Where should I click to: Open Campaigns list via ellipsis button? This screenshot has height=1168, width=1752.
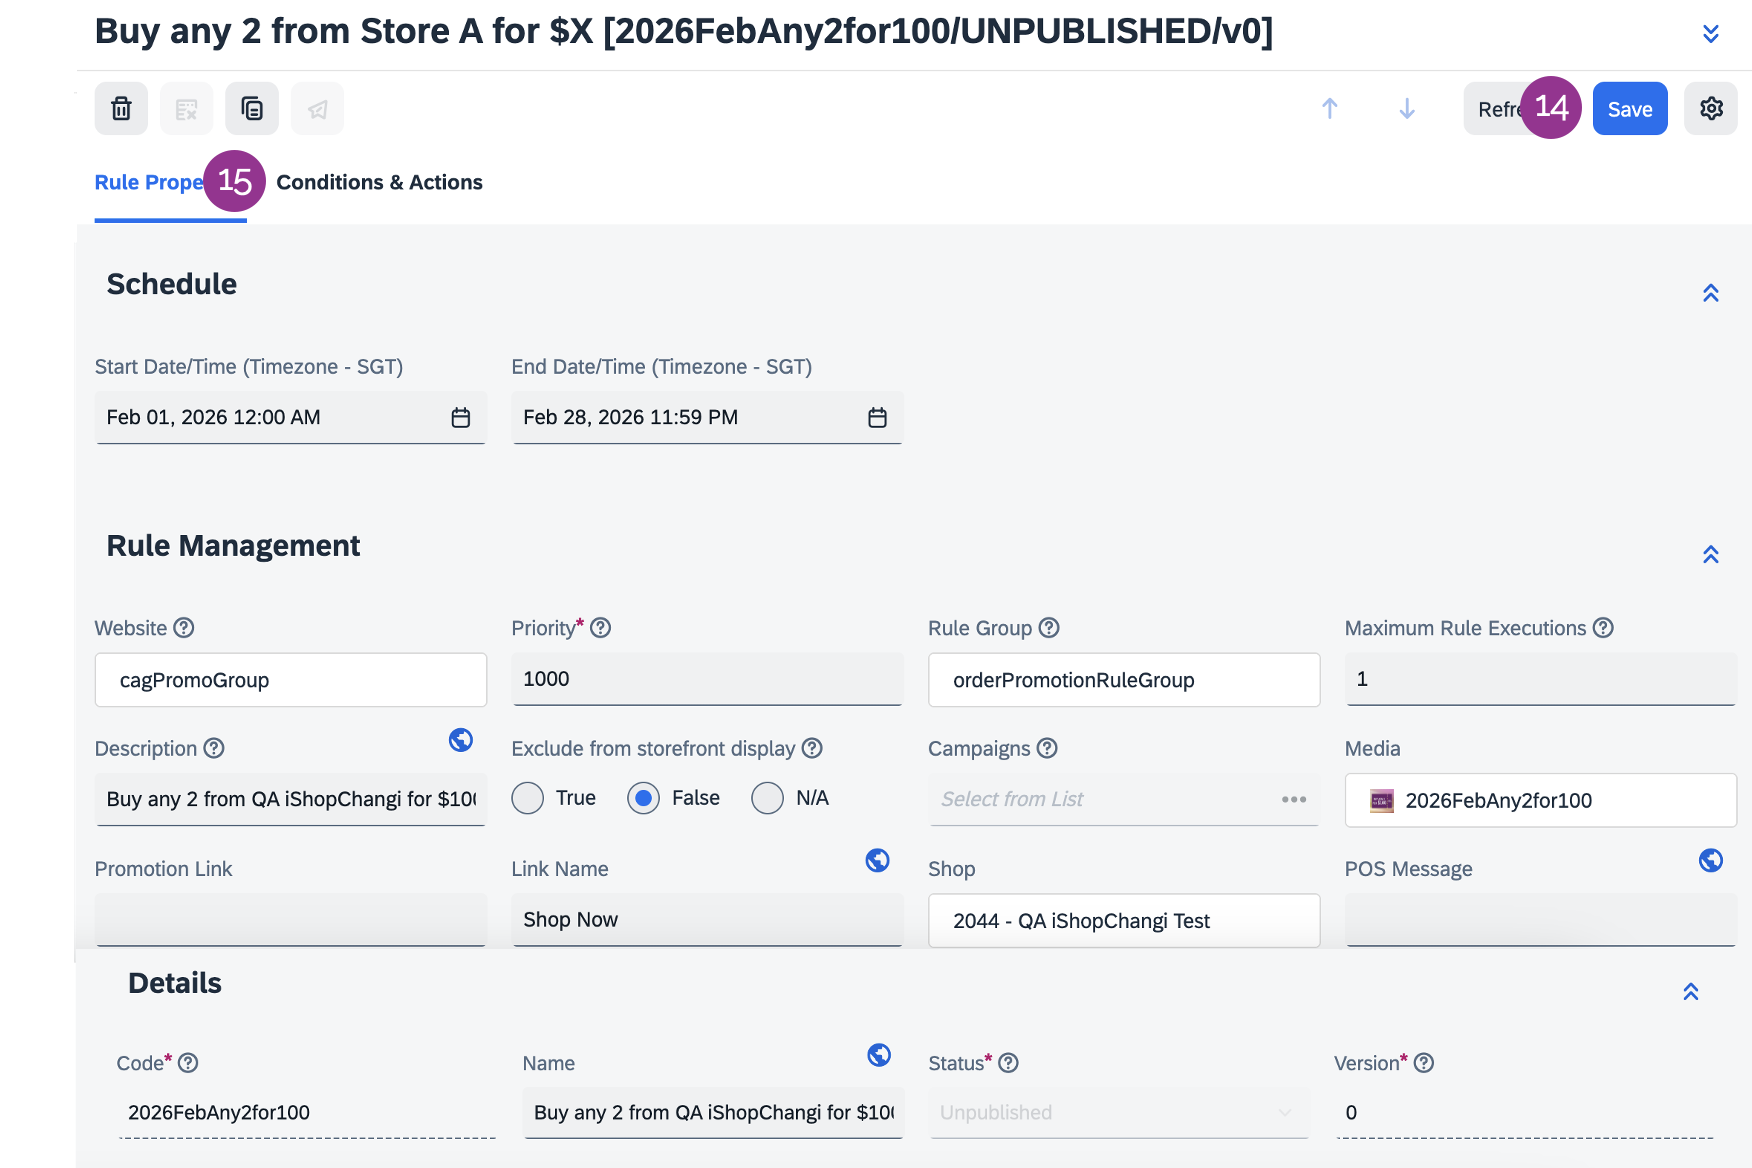[1293, 800]
